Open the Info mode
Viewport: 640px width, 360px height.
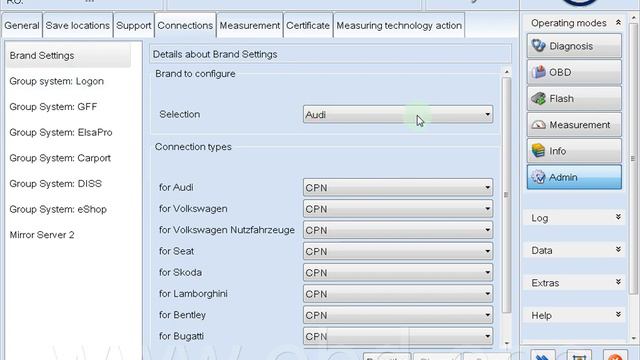click(574, 151)
